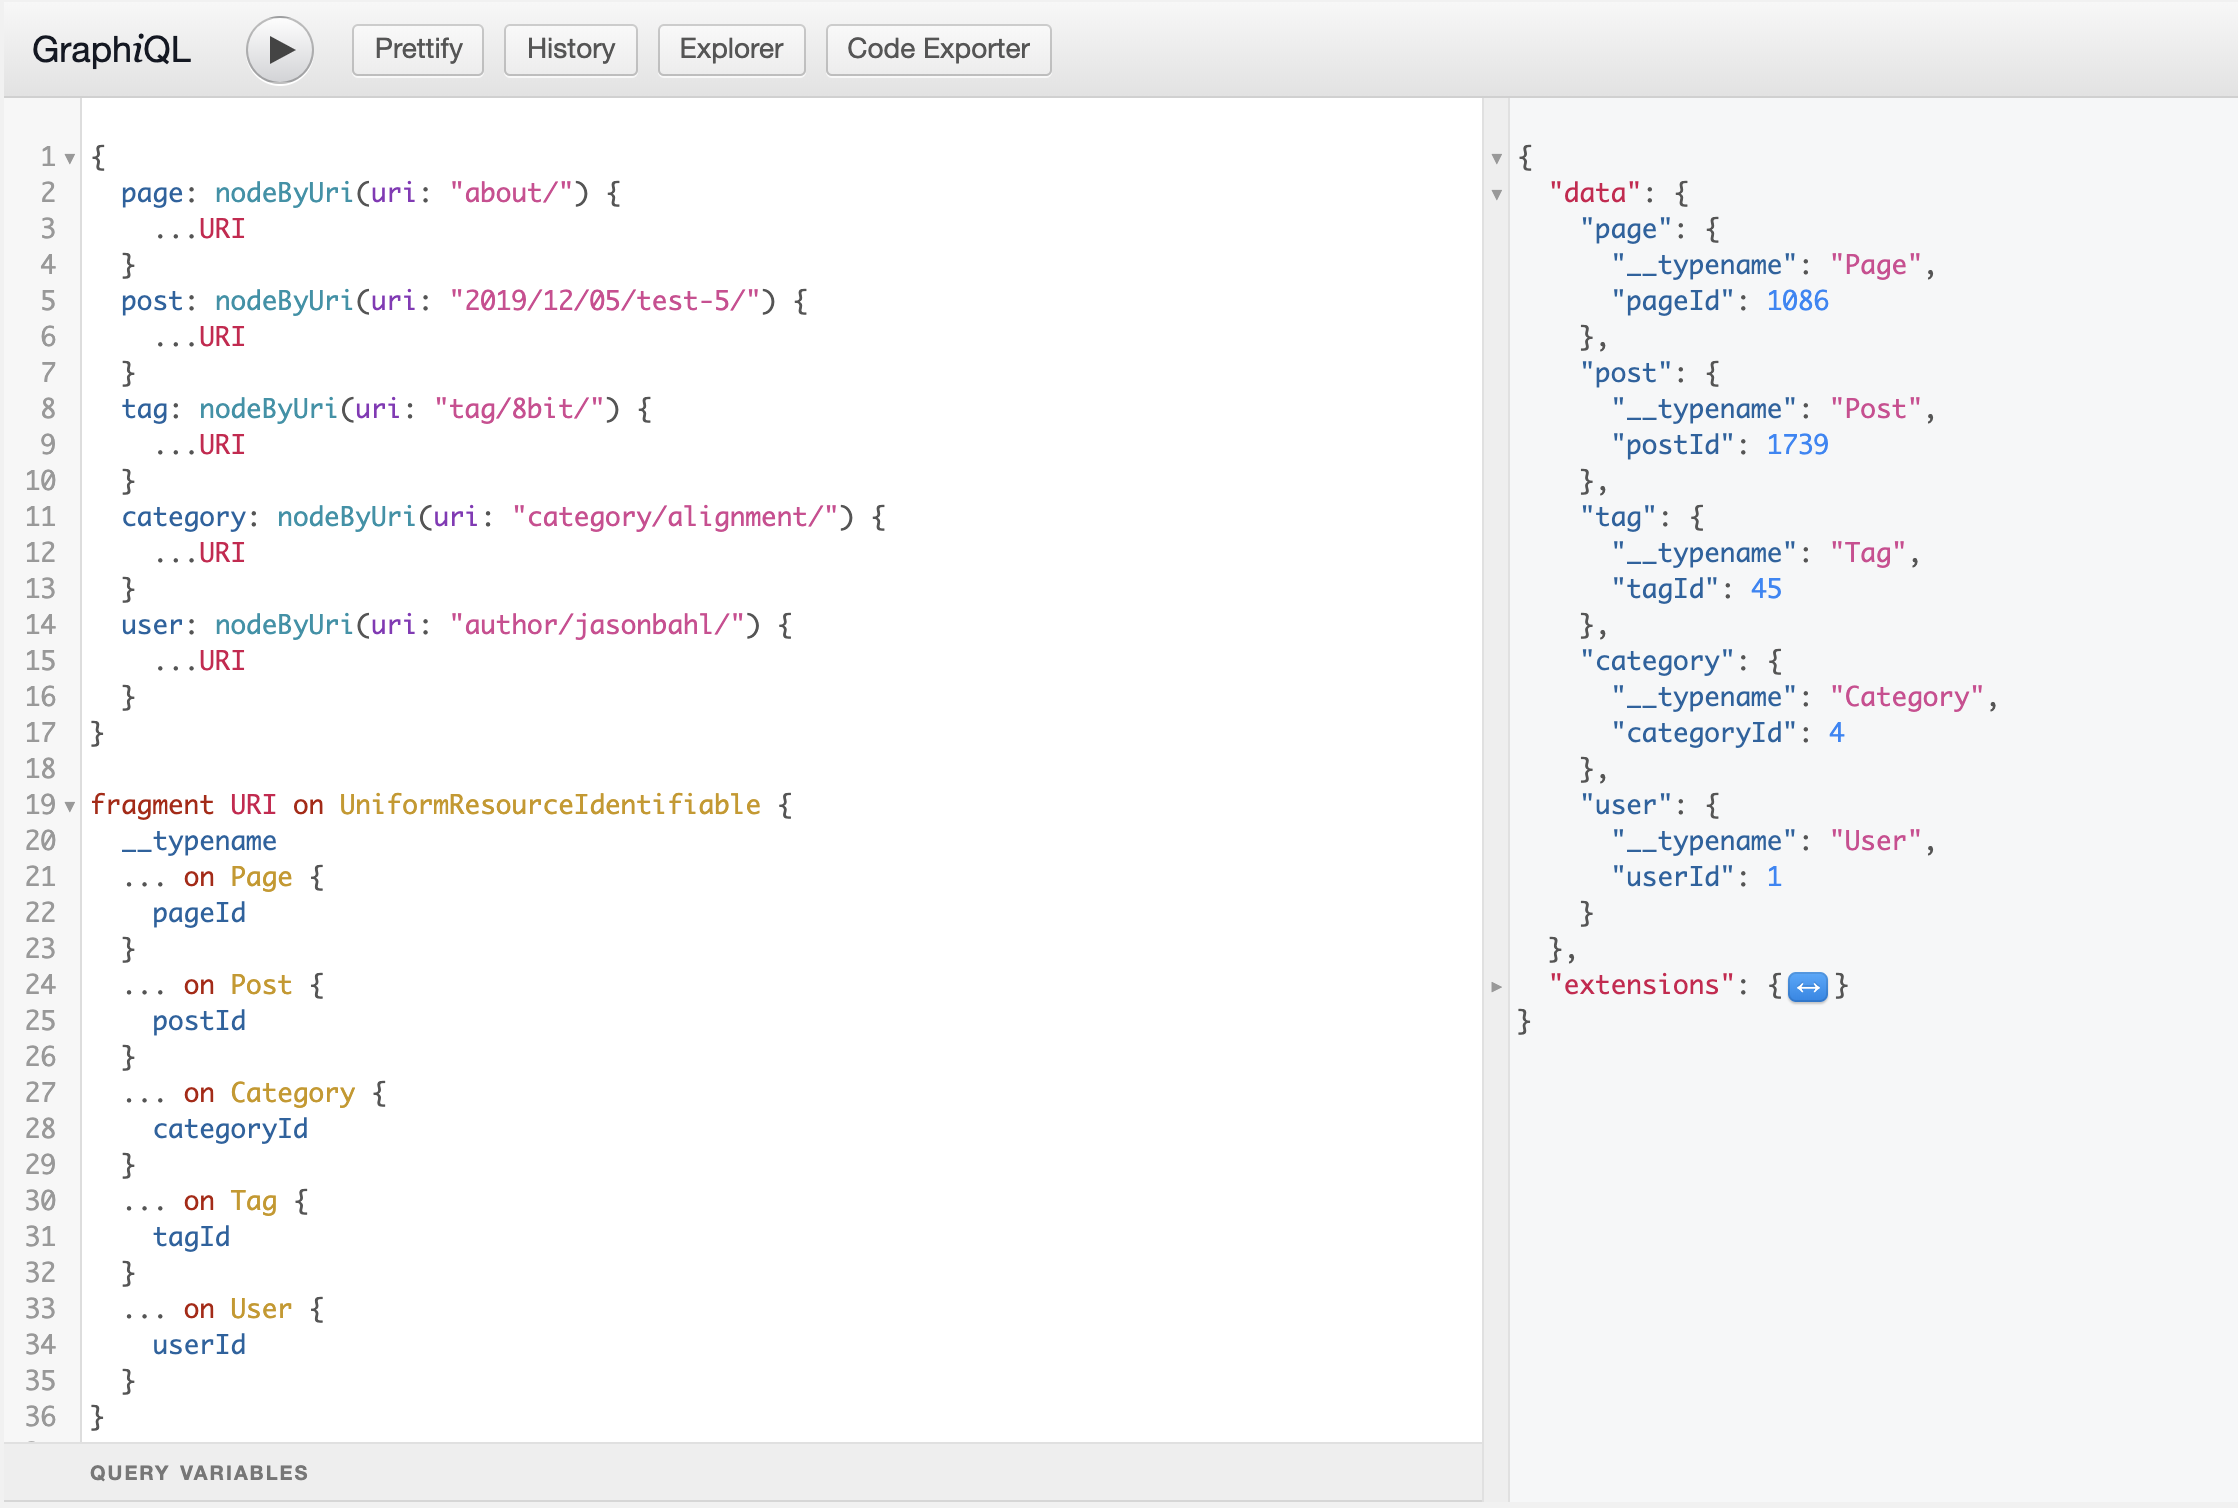Viewport: 2238px width, 1508px height.
Task: Click UniformResourceIdentifiable type in fragment
Action: click(x=550, y=805)
